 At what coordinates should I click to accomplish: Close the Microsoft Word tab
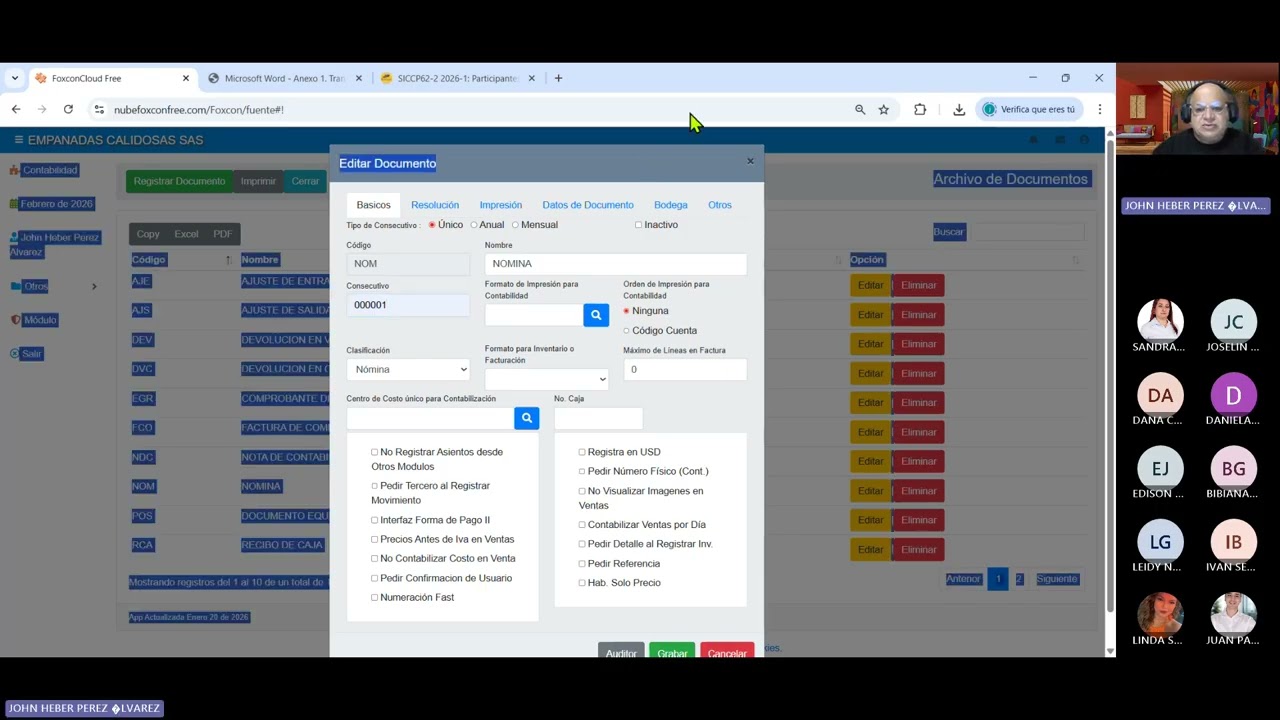pos(359,78)
